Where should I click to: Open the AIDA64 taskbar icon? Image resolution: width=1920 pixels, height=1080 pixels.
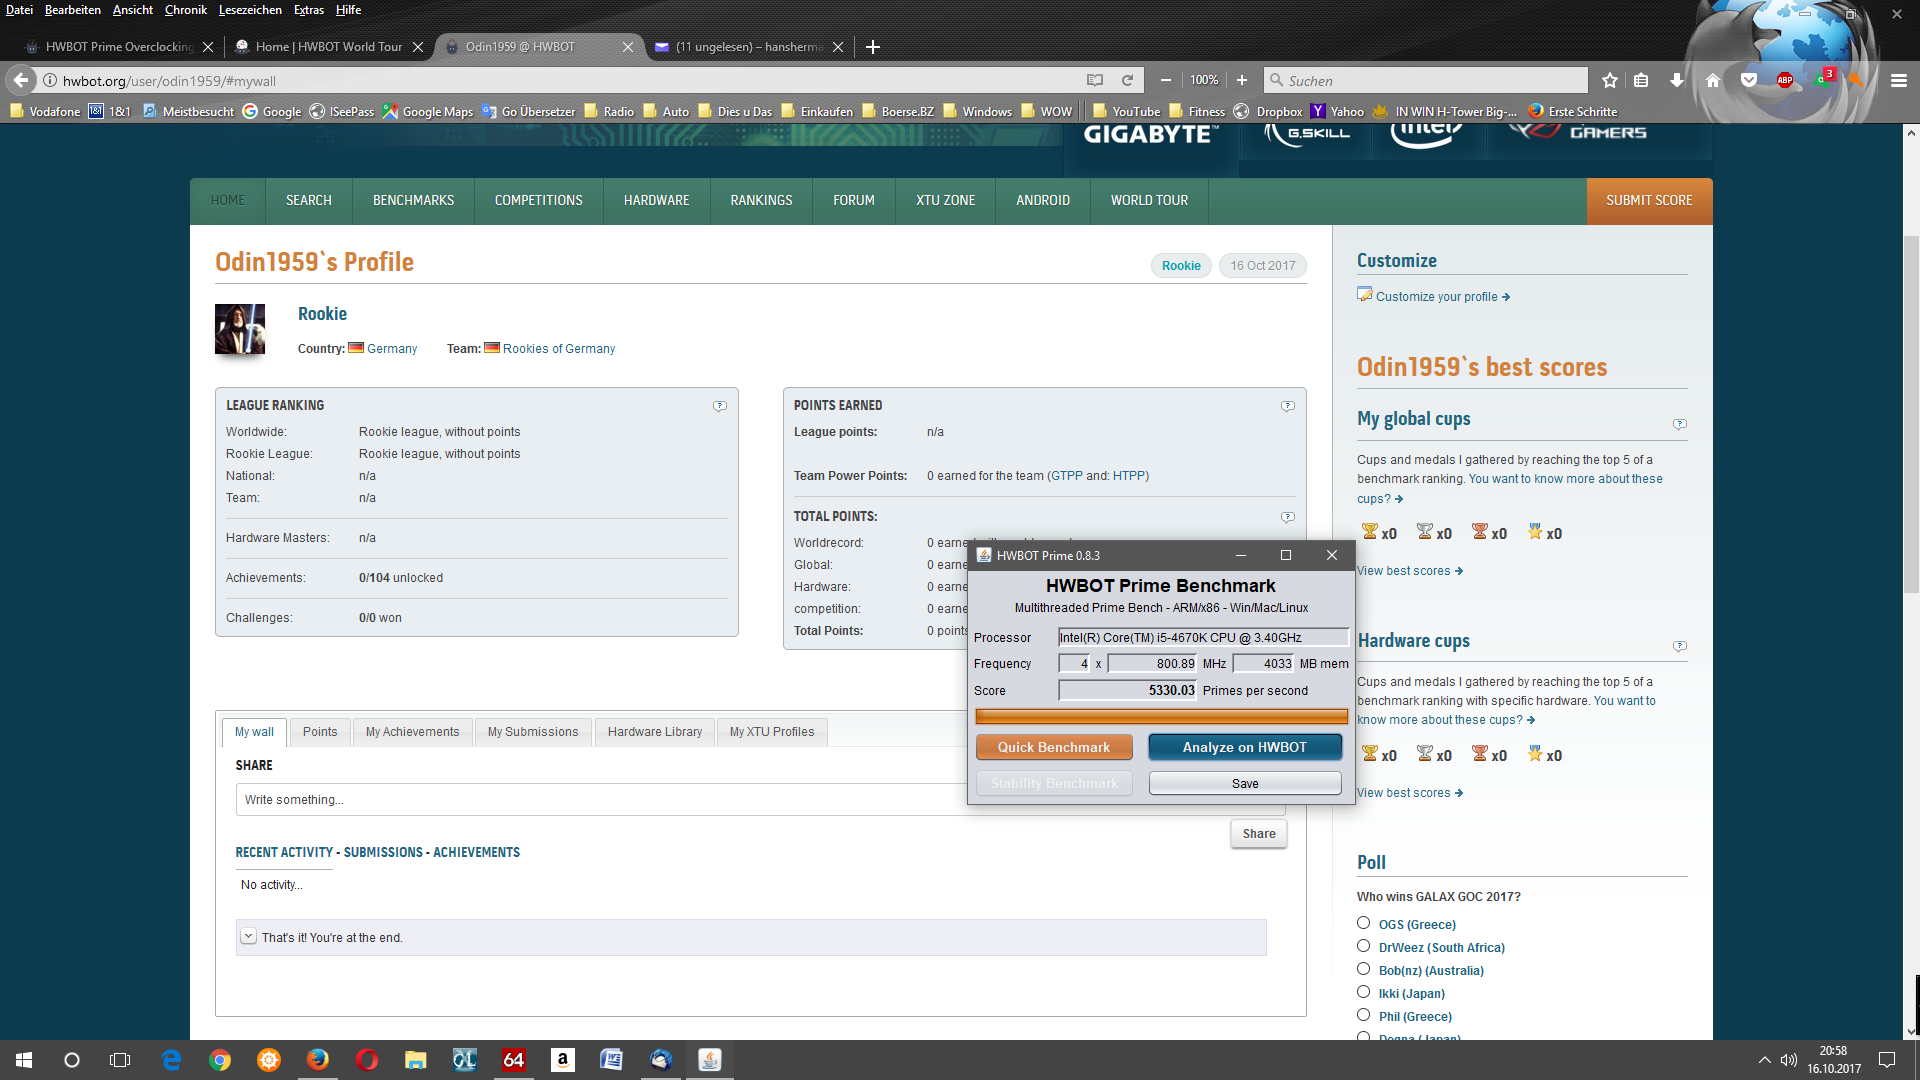[x=514, y=1060]
